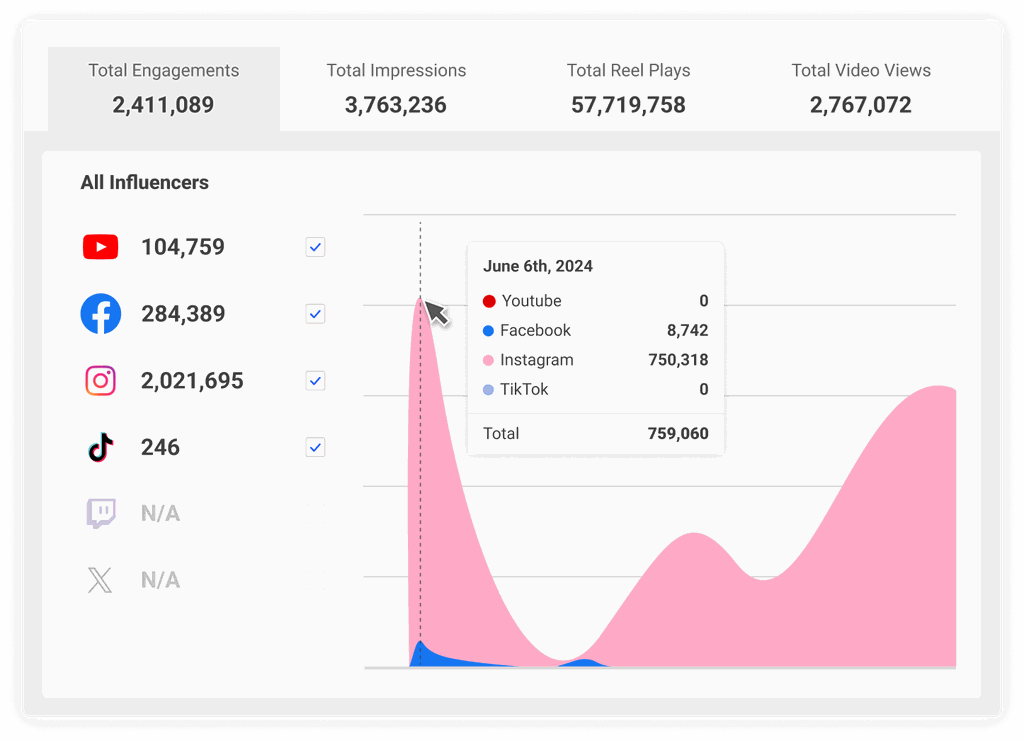
Task: Click the Instagram logo icon
Action: coord(100,381)
